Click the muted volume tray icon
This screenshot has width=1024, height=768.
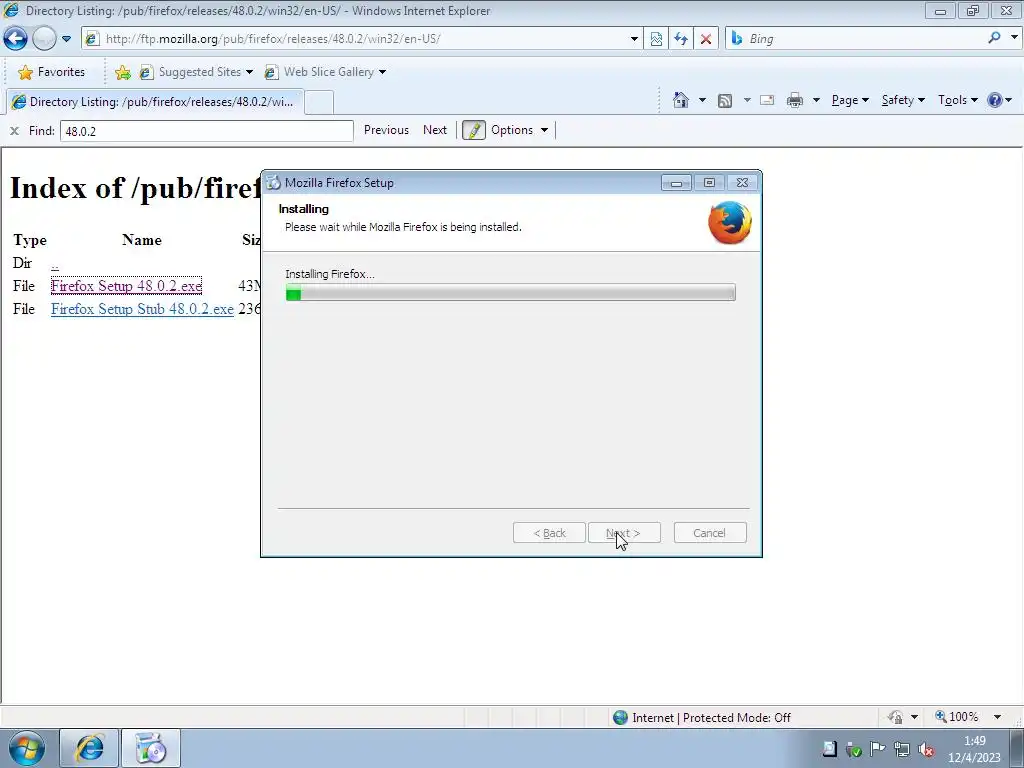click(925, 749)
